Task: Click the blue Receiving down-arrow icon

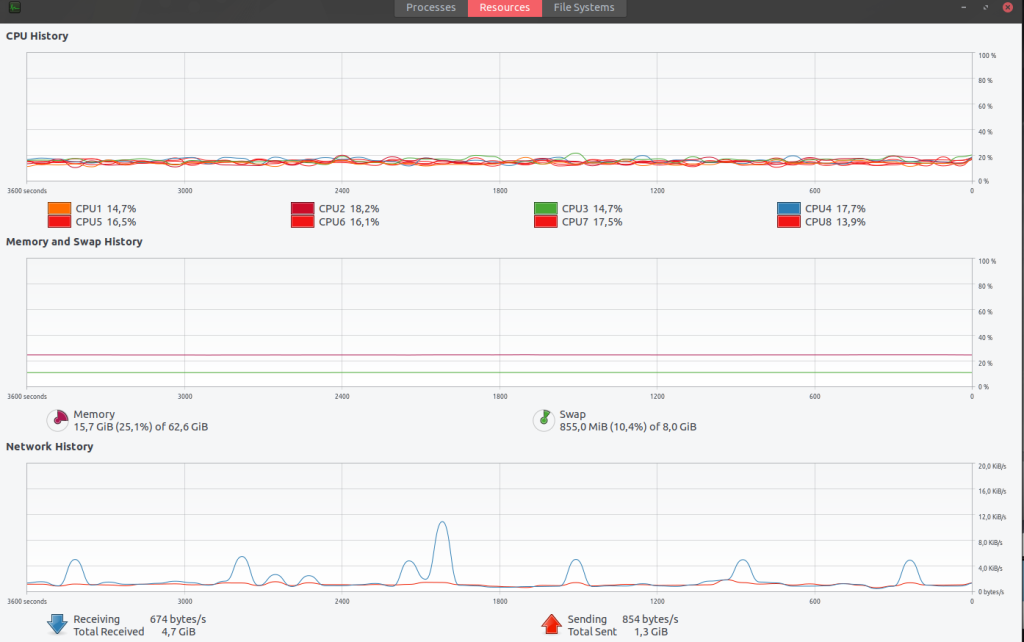Action: pyautogui.click(x=58, y=625)
